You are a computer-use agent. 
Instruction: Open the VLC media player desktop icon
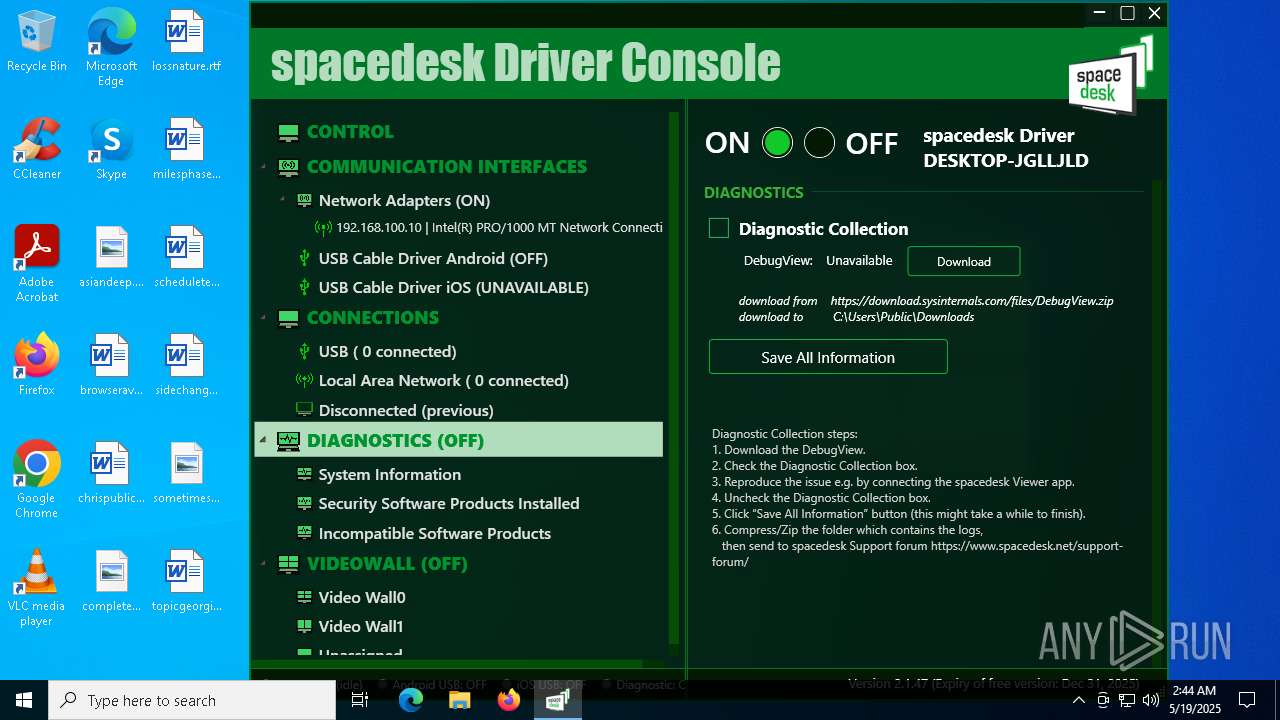(37, 588)
